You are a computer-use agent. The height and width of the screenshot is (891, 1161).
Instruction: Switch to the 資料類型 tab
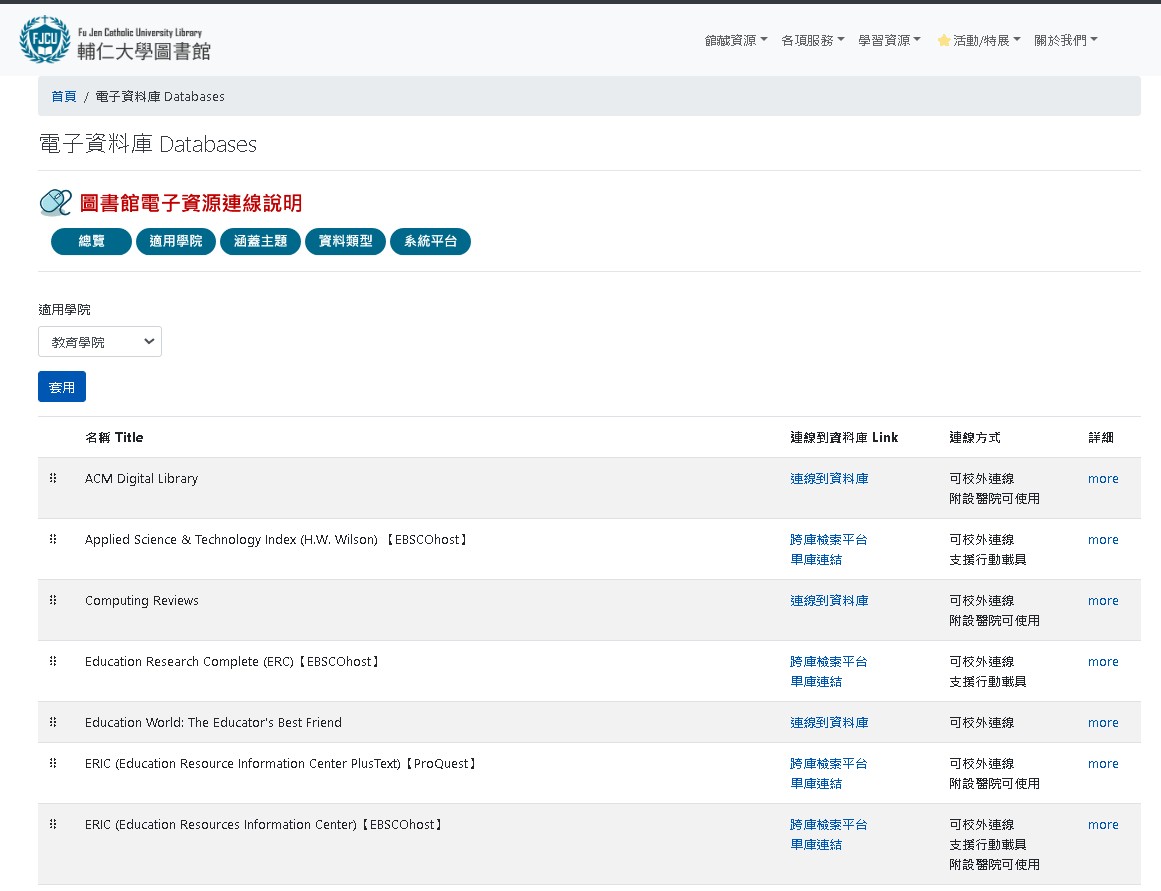(x=345, y=241)
